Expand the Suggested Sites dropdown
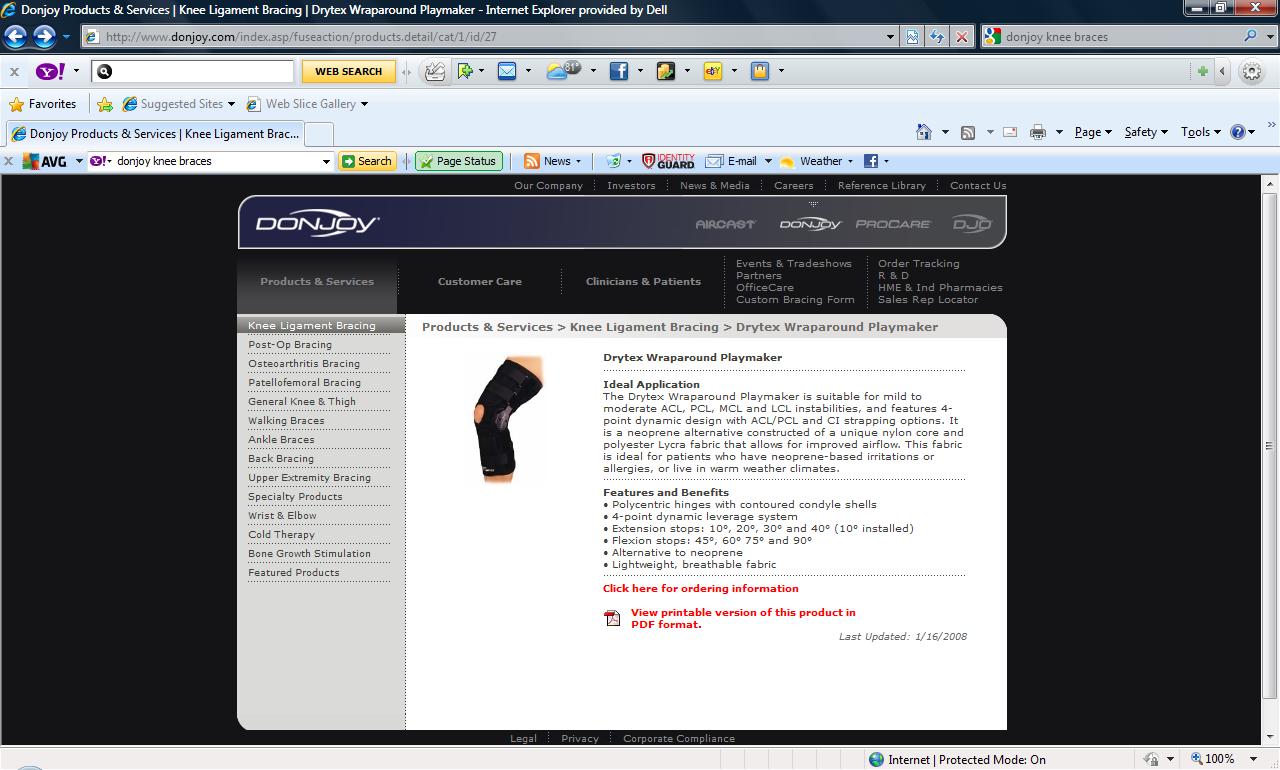This screenshot has height=770, width=1280. pyautogui.click(x=231, y=104)
